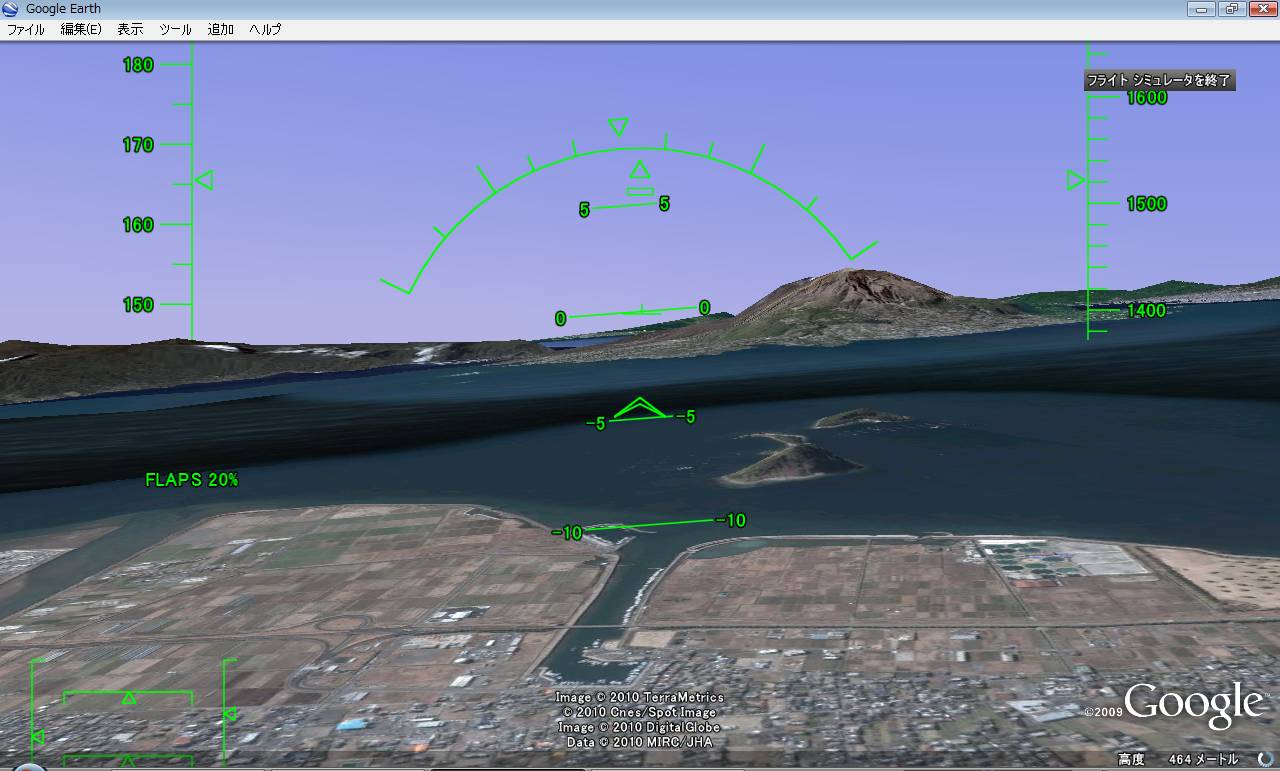
Task: Click the 170 airspeed scale value
Action: [138, 145]
